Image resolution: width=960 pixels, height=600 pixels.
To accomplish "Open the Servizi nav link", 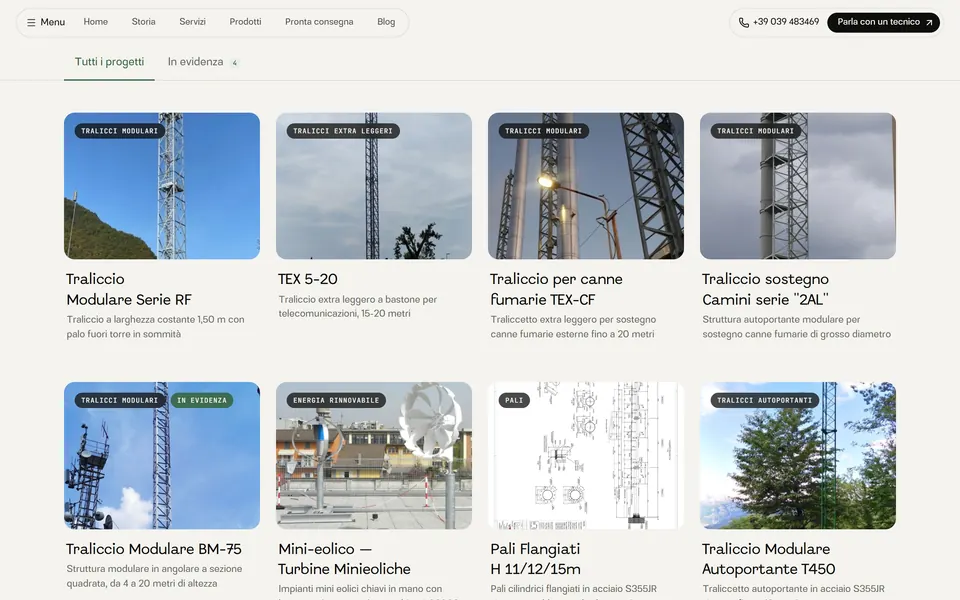I will point(192,22).
